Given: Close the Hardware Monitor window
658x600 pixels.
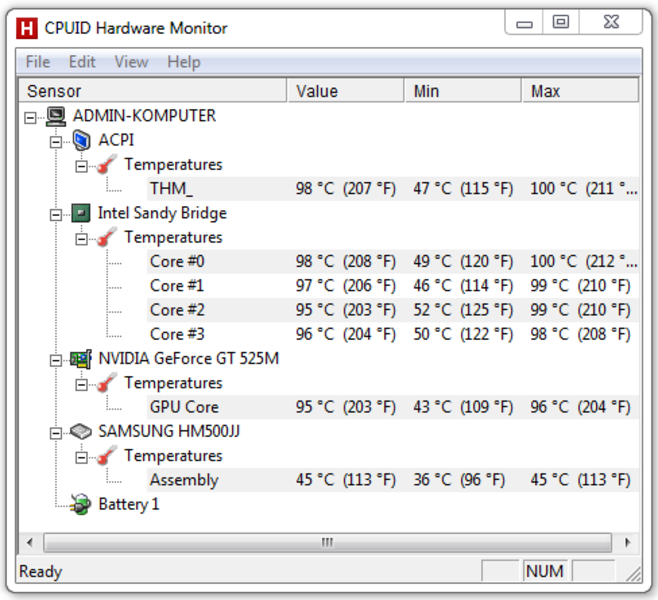Looking at the screenshot, I should (x=611, y=22).
